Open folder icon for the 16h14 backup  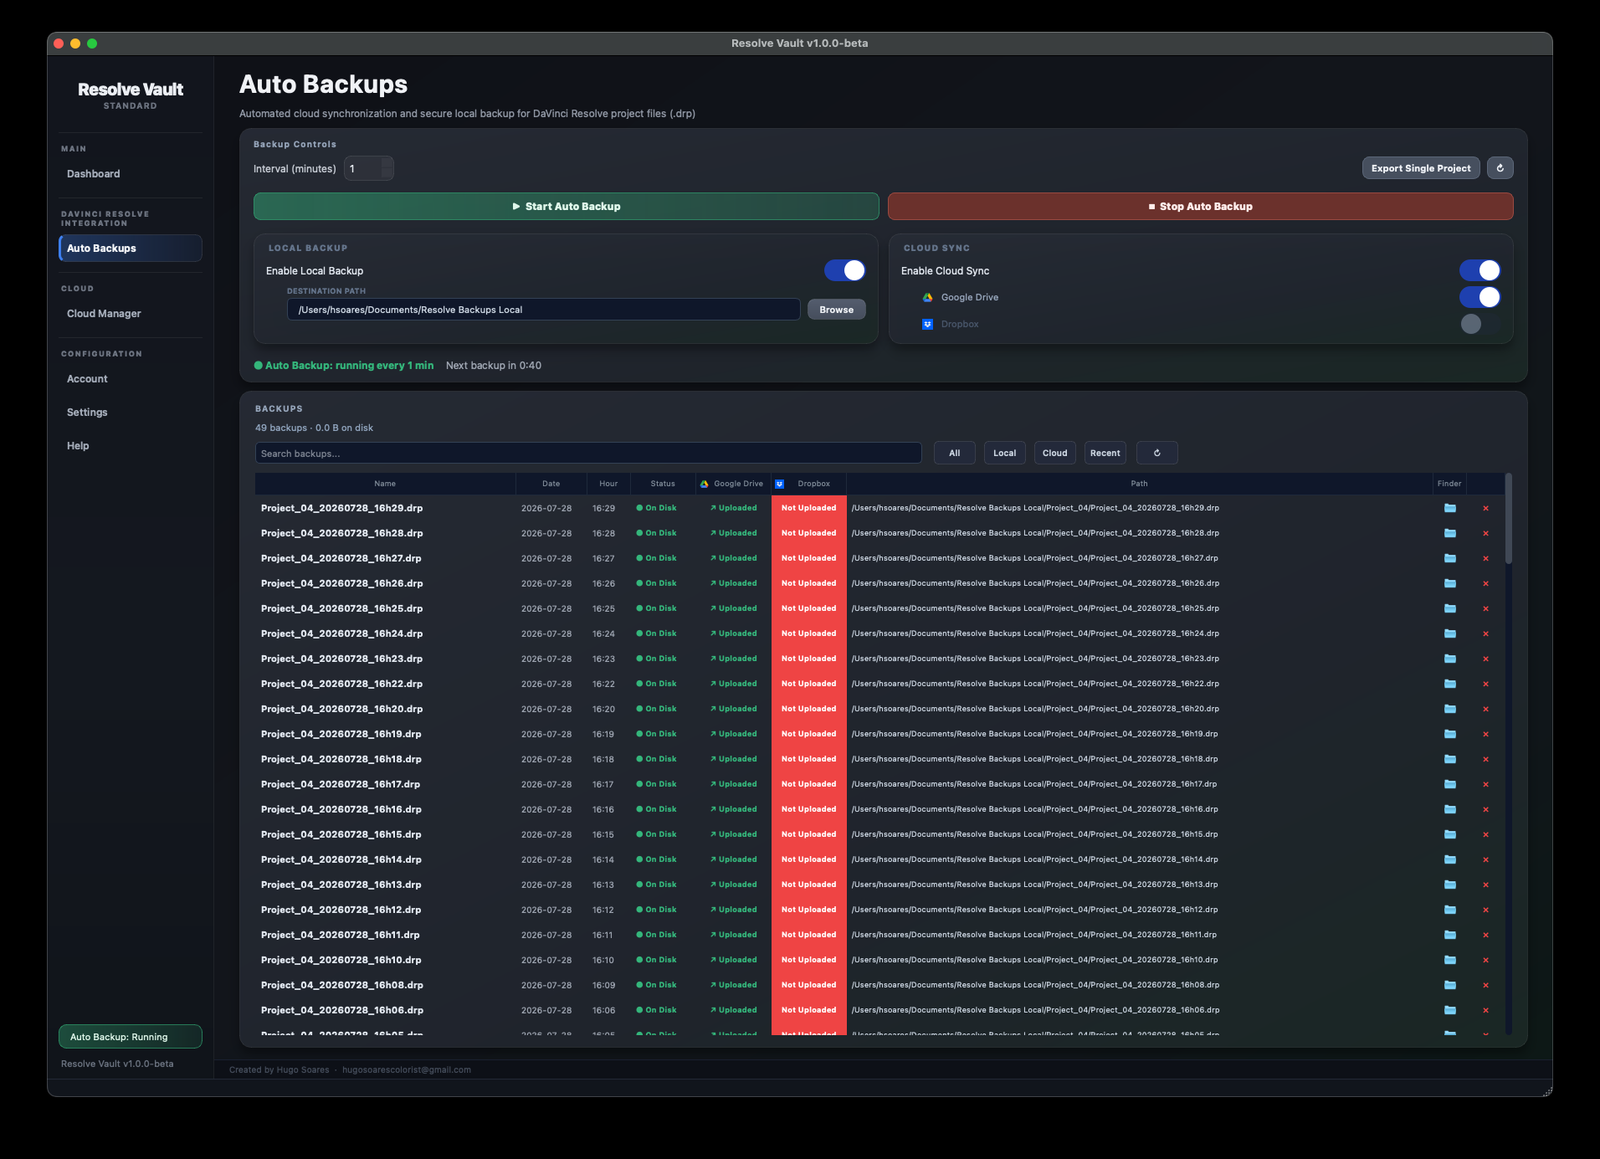tap(1449, 859)
